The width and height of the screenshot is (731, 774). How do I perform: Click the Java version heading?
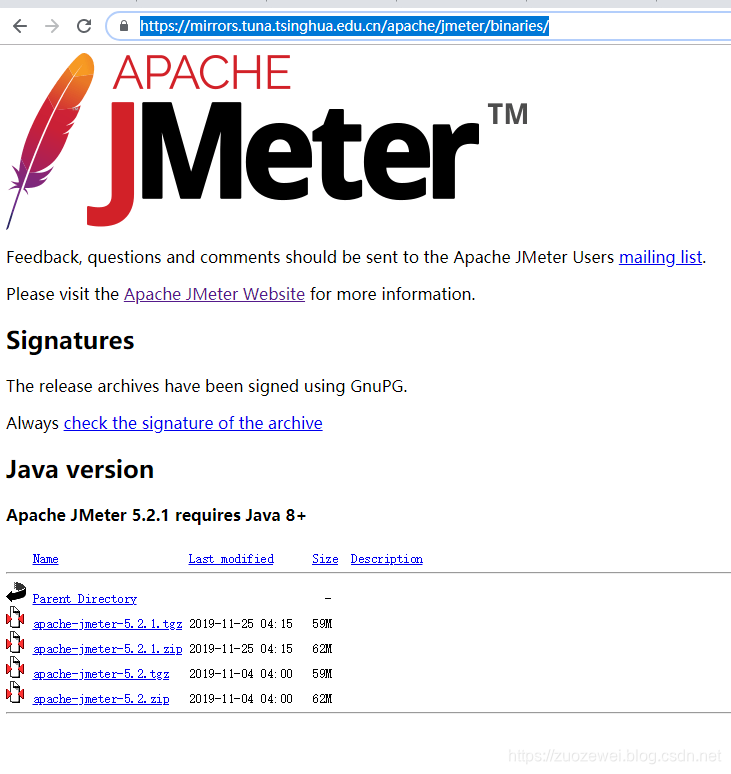point(80,469)
